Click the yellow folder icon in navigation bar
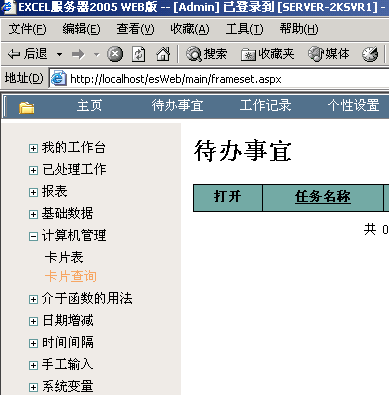The image size is (389, 395). (27, 108)
